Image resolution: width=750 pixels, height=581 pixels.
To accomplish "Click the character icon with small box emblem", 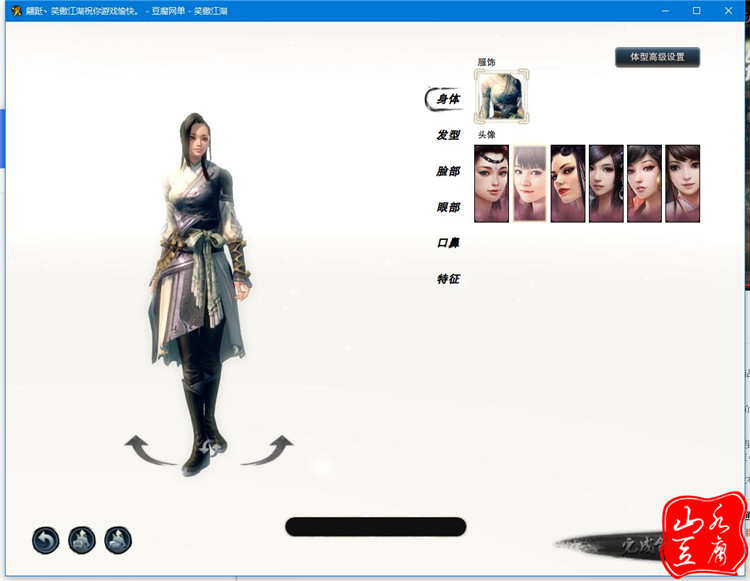I will 82,540.
